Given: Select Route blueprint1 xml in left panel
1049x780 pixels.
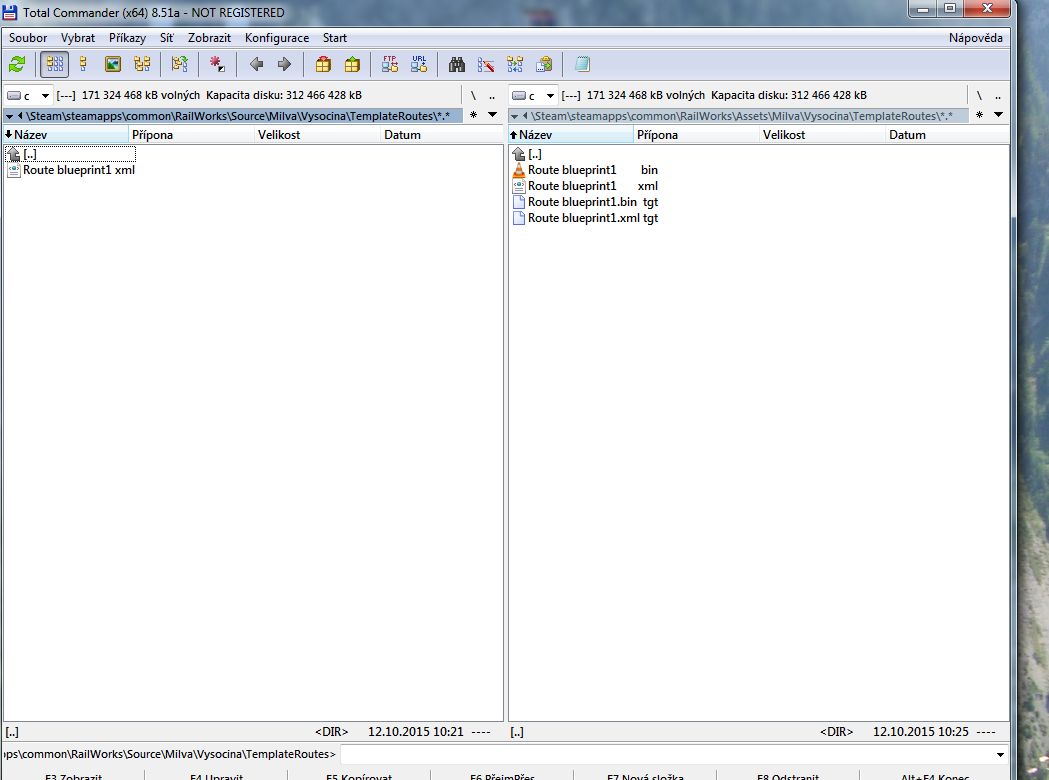Looking at the screenshot, I should pos(71,170).
